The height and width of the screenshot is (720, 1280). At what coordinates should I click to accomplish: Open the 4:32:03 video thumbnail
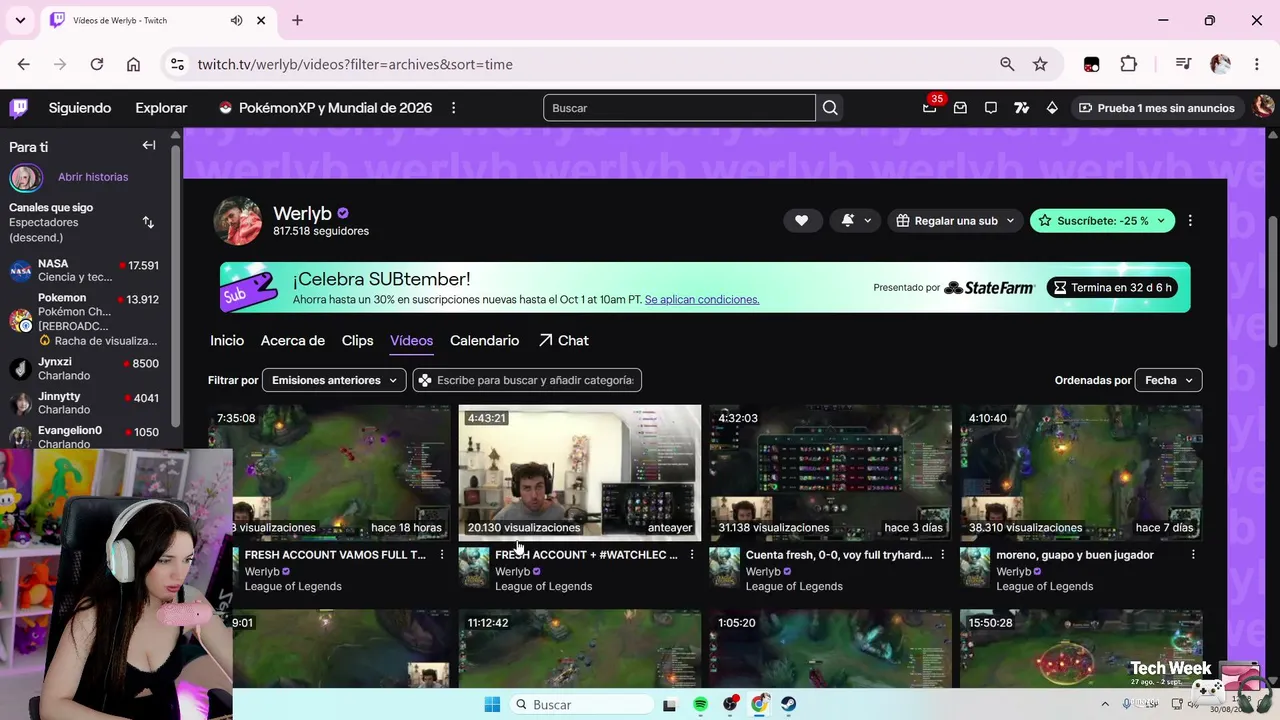click(x=830, y=472)
